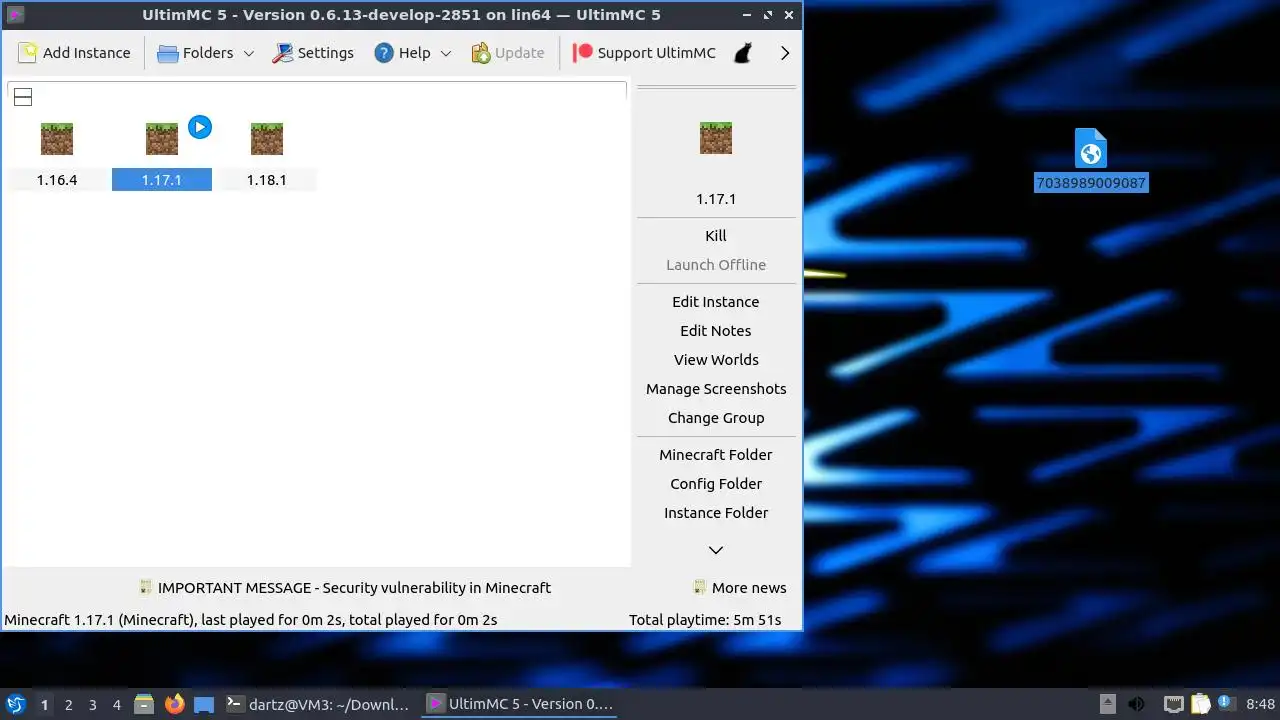Open the Instance Folder
Image resolution: width=1280 pixels, height=720 pixels.
pos(716,513)
